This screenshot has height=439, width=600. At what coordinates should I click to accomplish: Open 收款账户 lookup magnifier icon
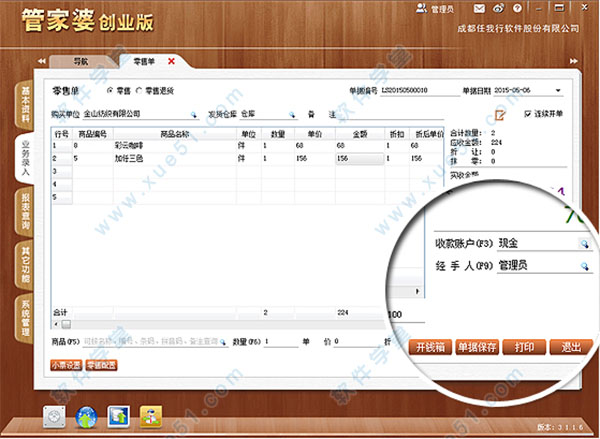tap(584, 244)
